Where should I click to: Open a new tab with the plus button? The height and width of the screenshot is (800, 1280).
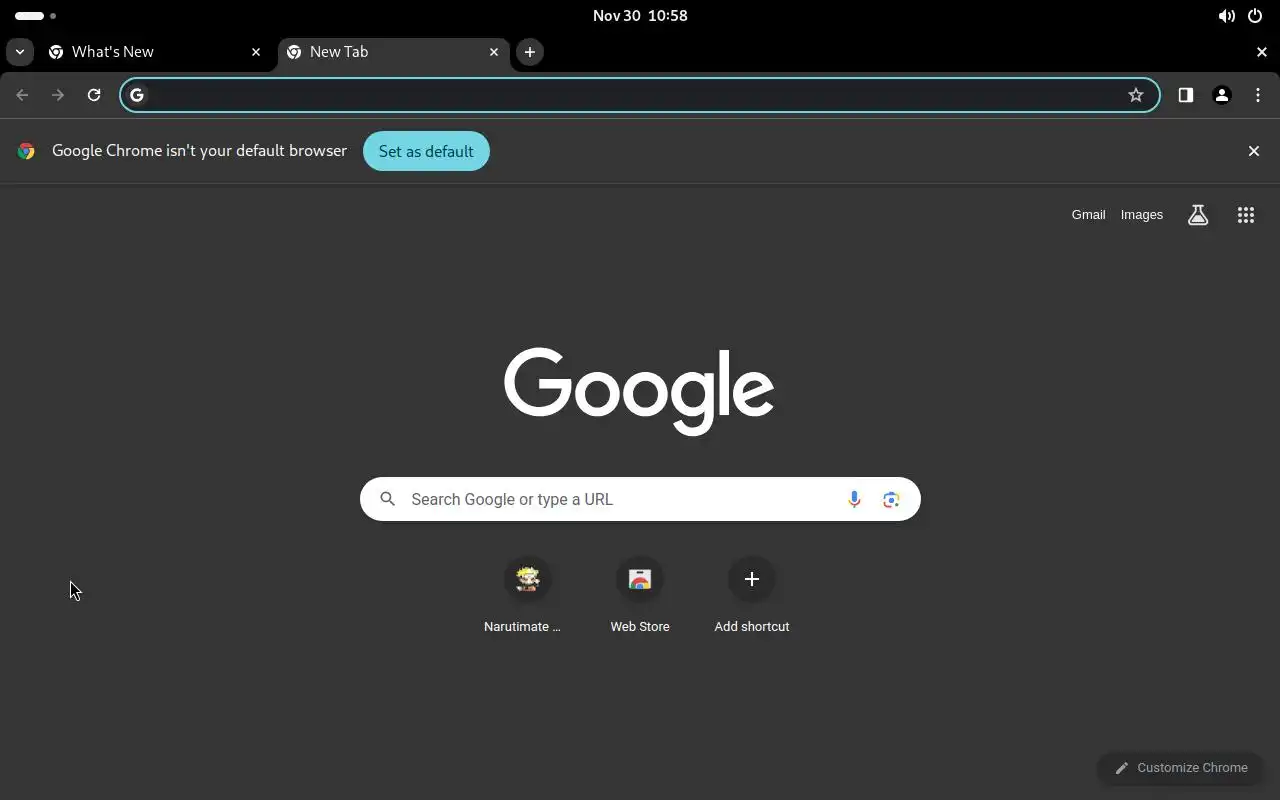click(x=530, y=52)
